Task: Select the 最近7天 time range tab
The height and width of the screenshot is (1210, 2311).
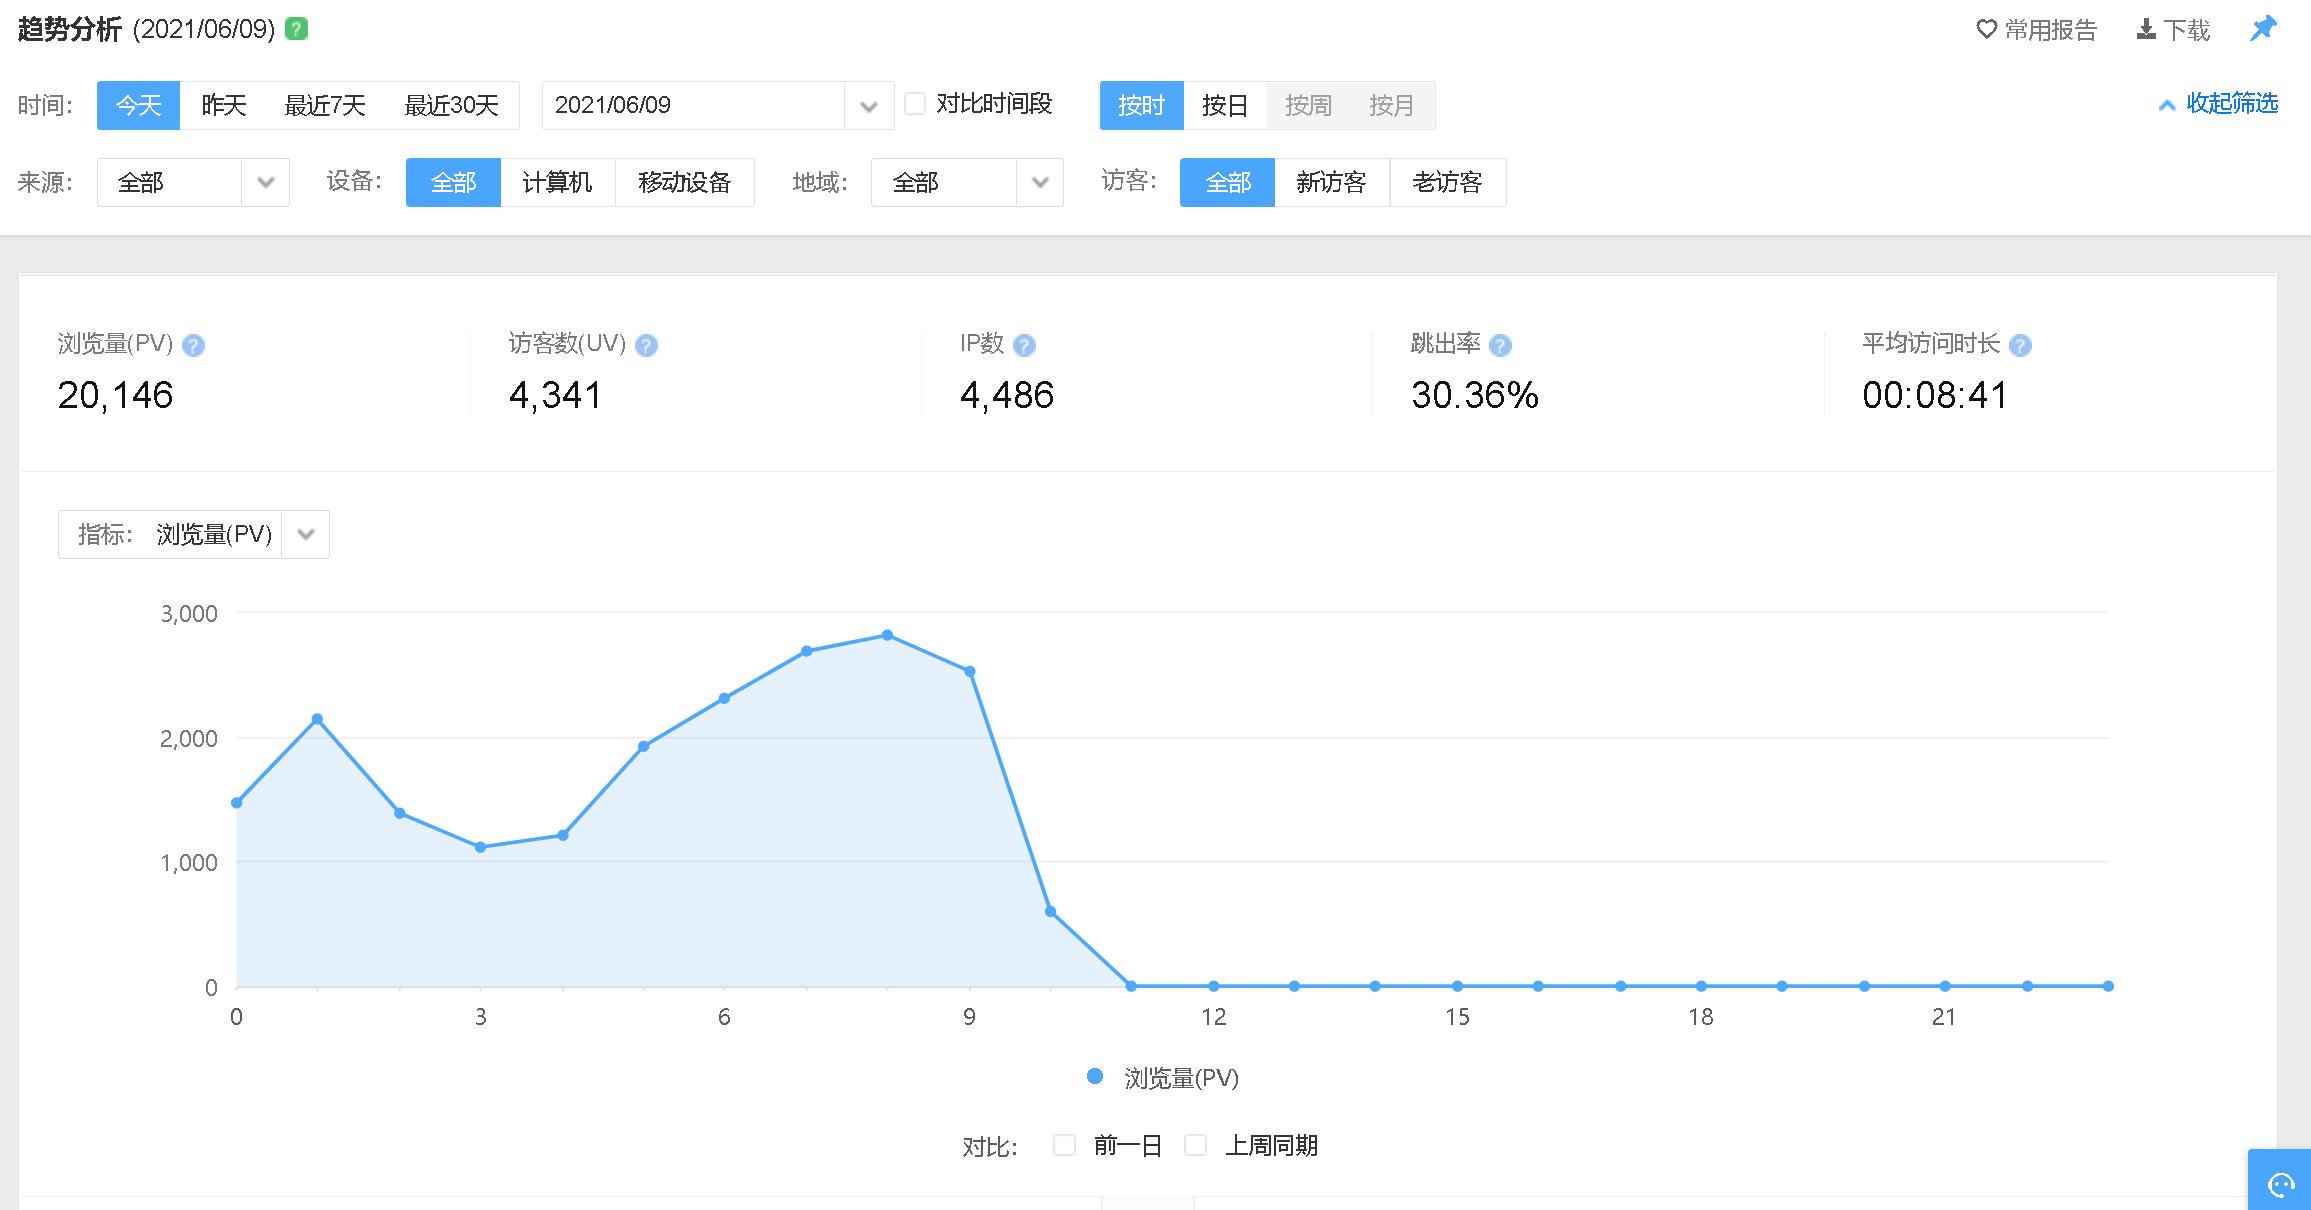Action: 325,105
